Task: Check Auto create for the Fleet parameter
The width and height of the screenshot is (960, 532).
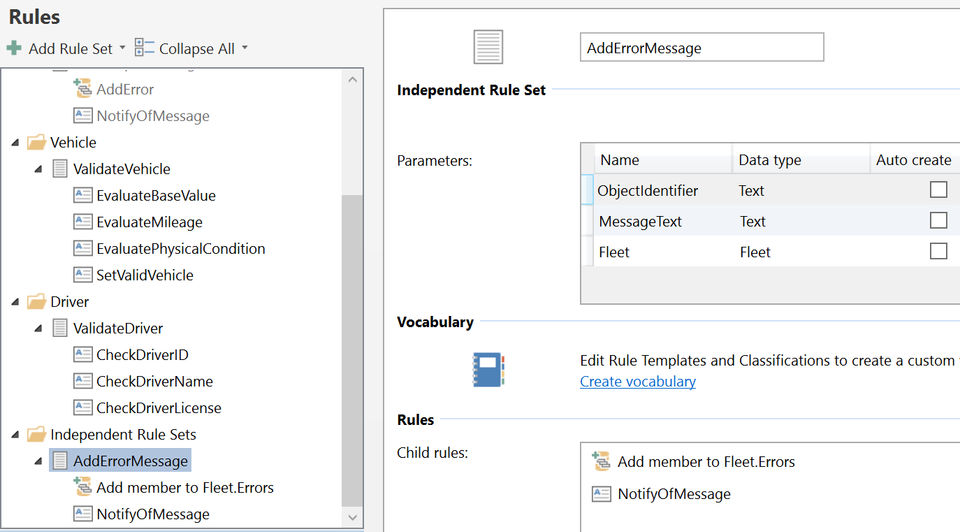Action: click(938, 252)
